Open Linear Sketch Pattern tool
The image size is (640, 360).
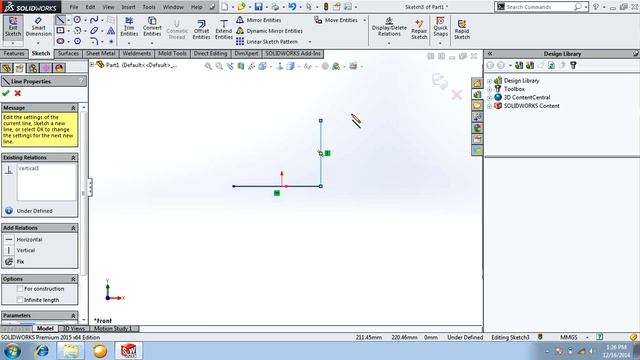pos(267,42)
